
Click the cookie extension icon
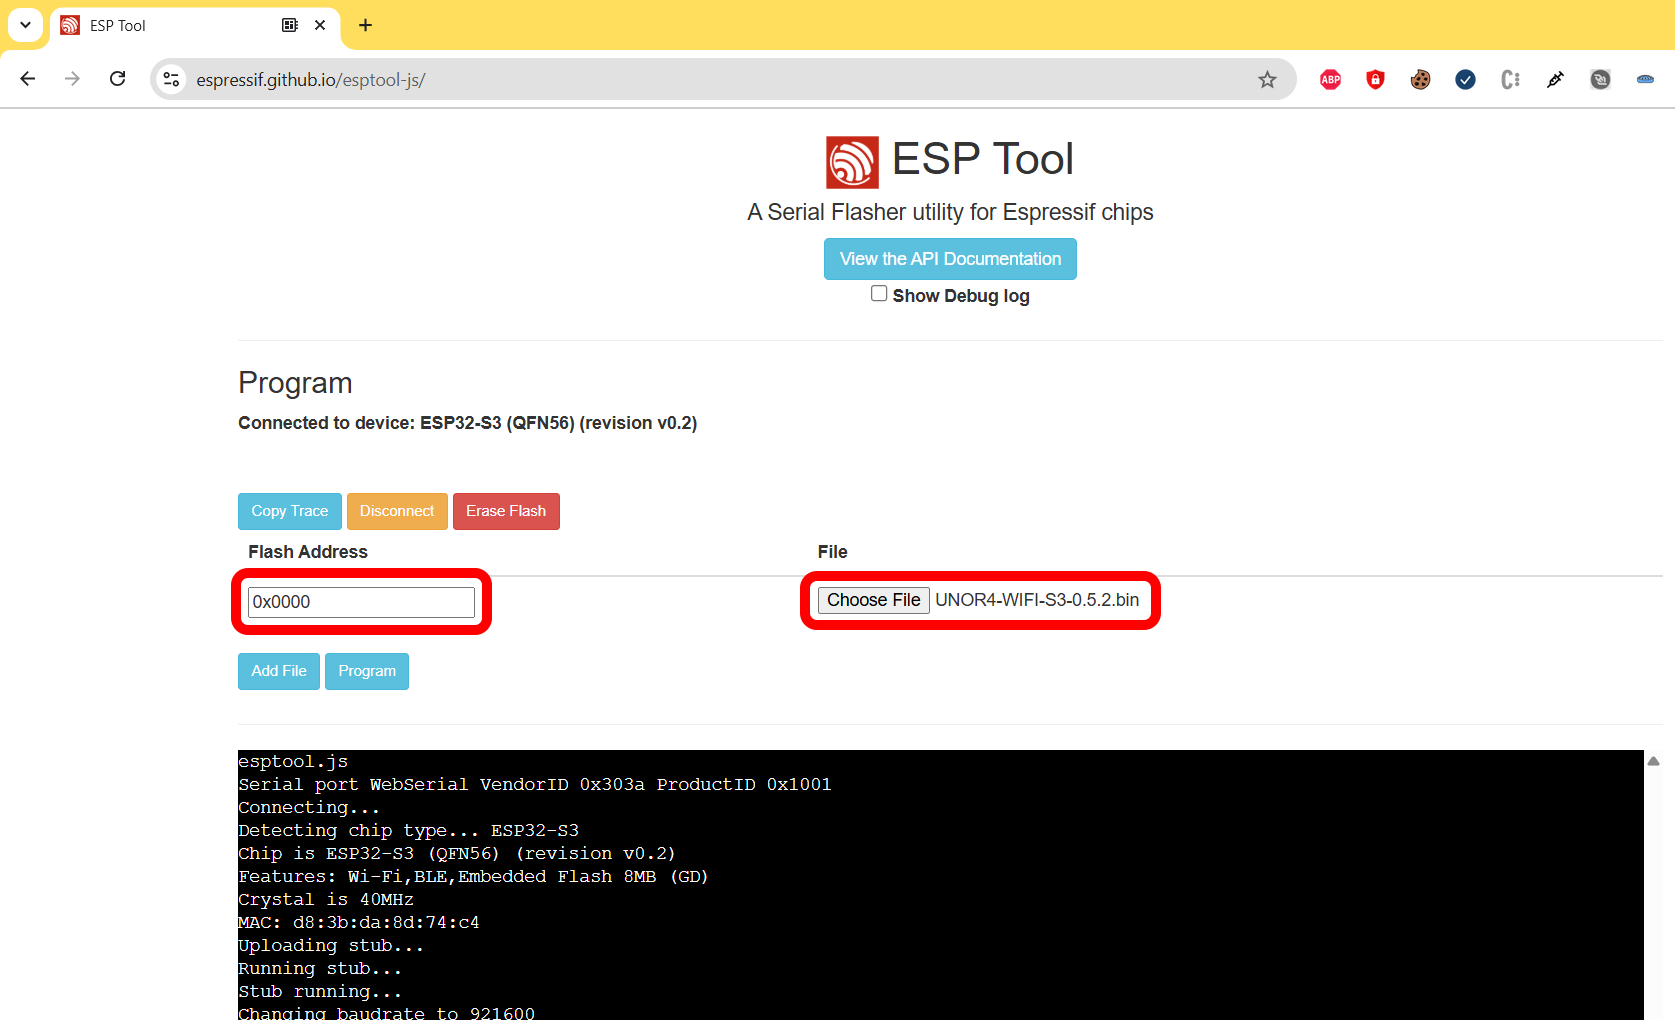[1420, 80]
